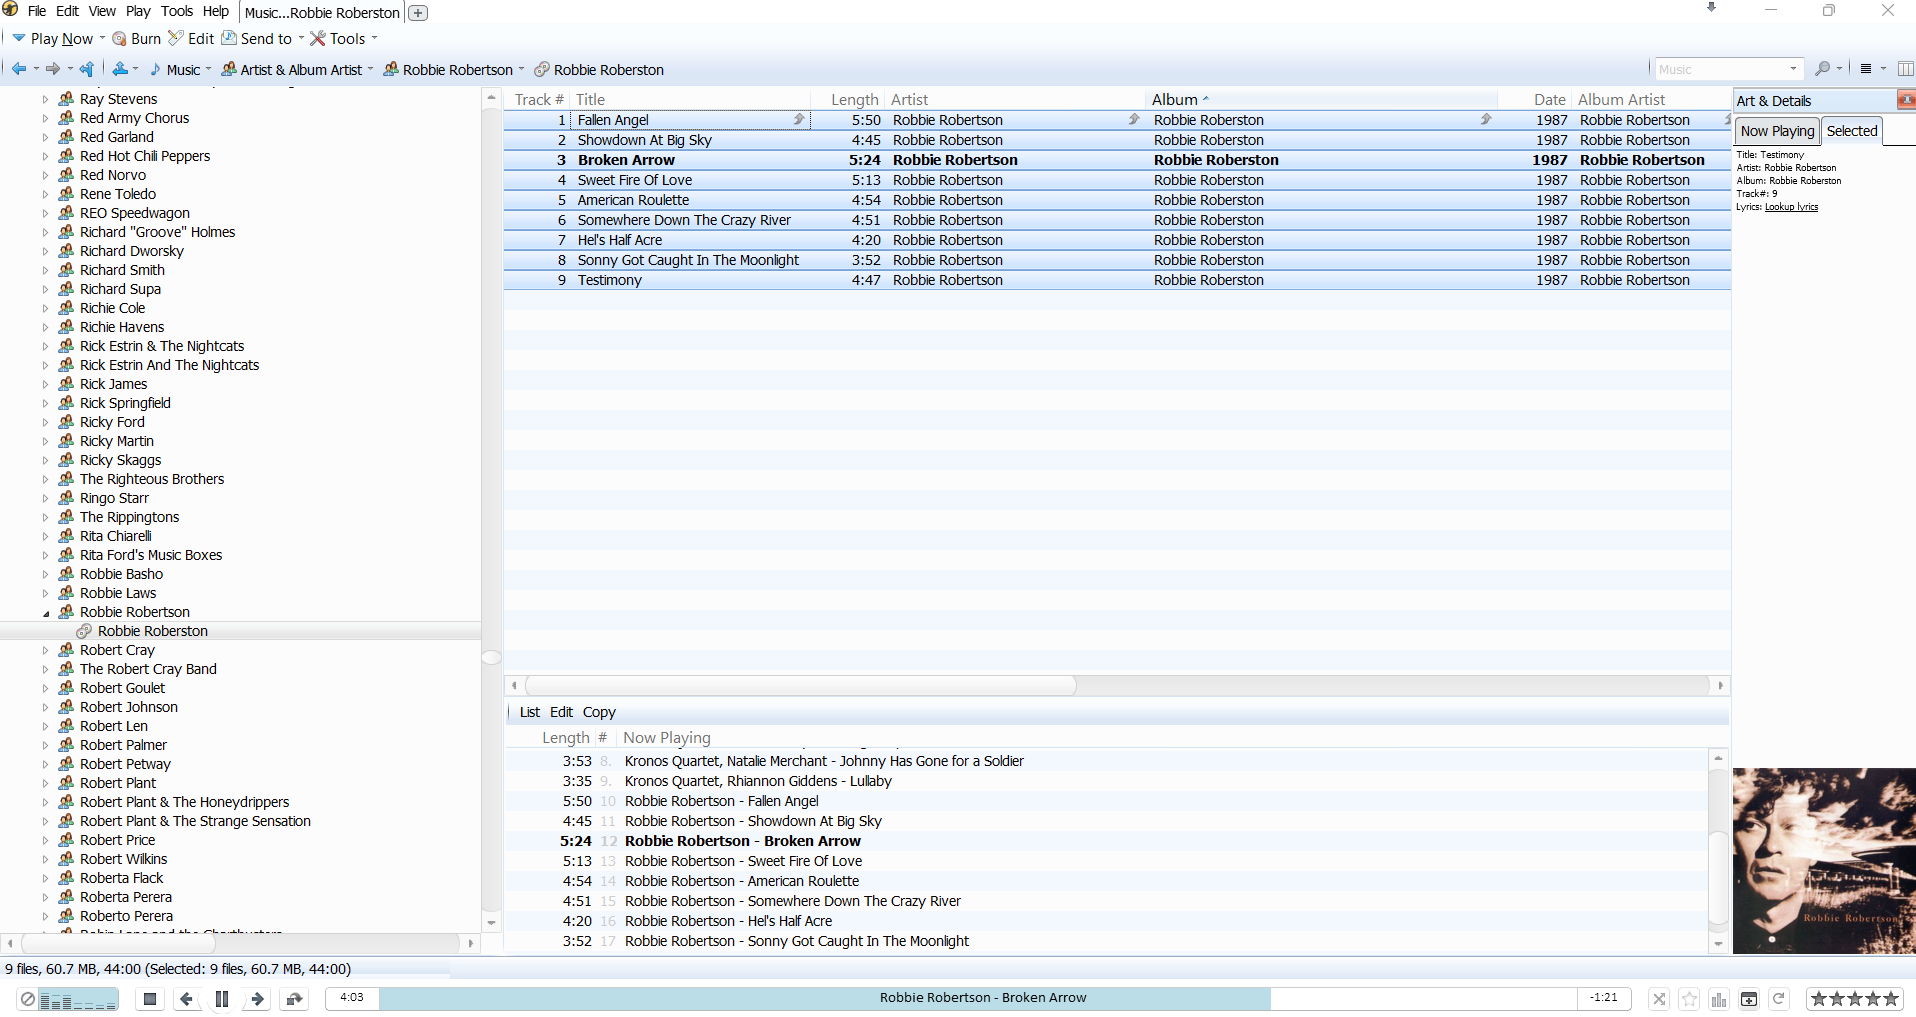The image size is (1916, 1017).
Task: Collapse the Robbie Robertson artist node
Action: click(x=46, y=613)
